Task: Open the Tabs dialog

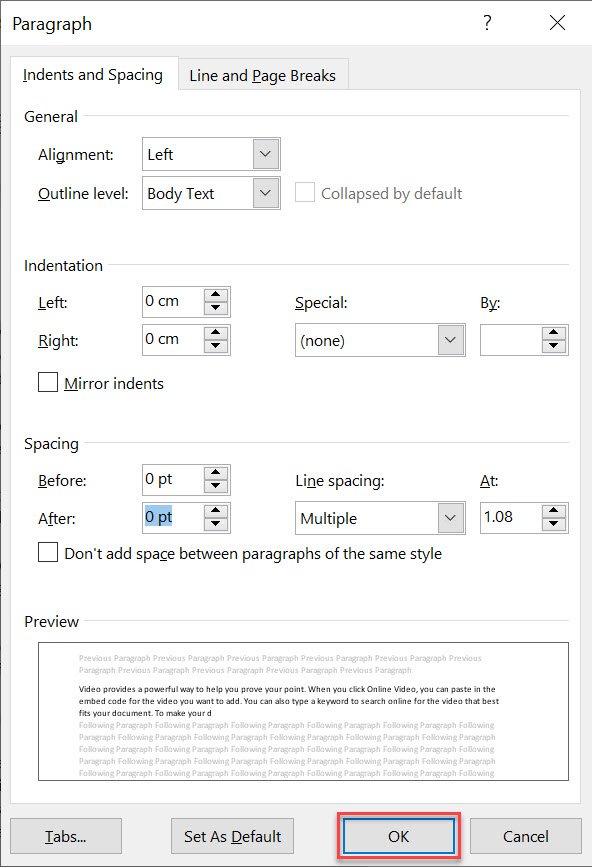Action: coord(64,836)
